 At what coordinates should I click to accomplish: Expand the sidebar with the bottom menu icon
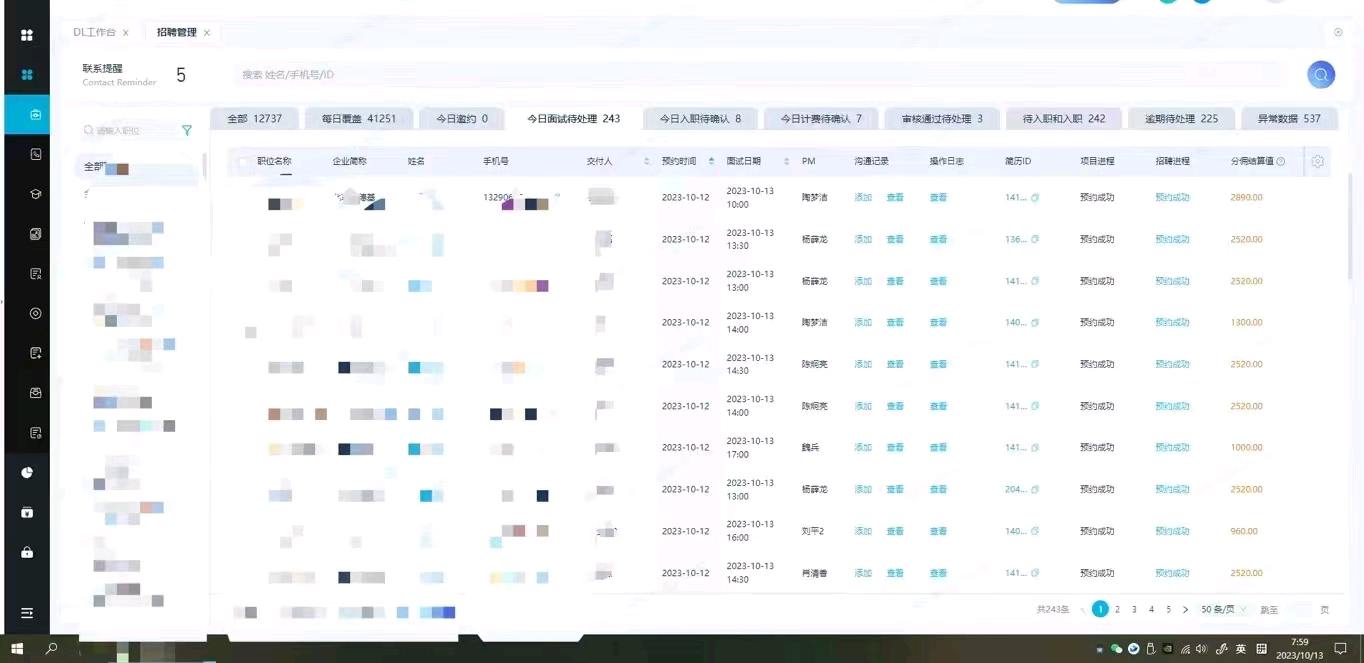point(27,613)
